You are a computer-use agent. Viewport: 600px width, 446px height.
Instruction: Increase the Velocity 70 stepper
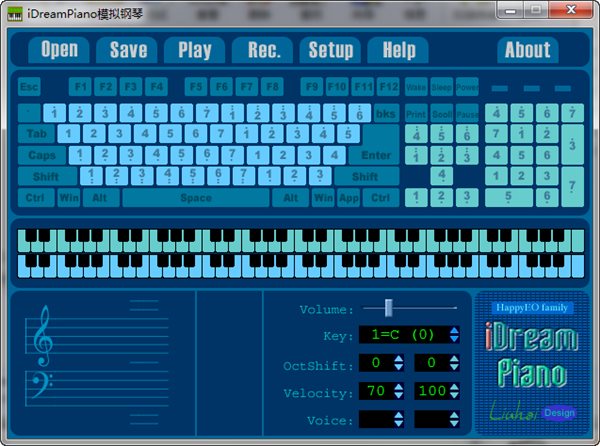tap(398, 387)
